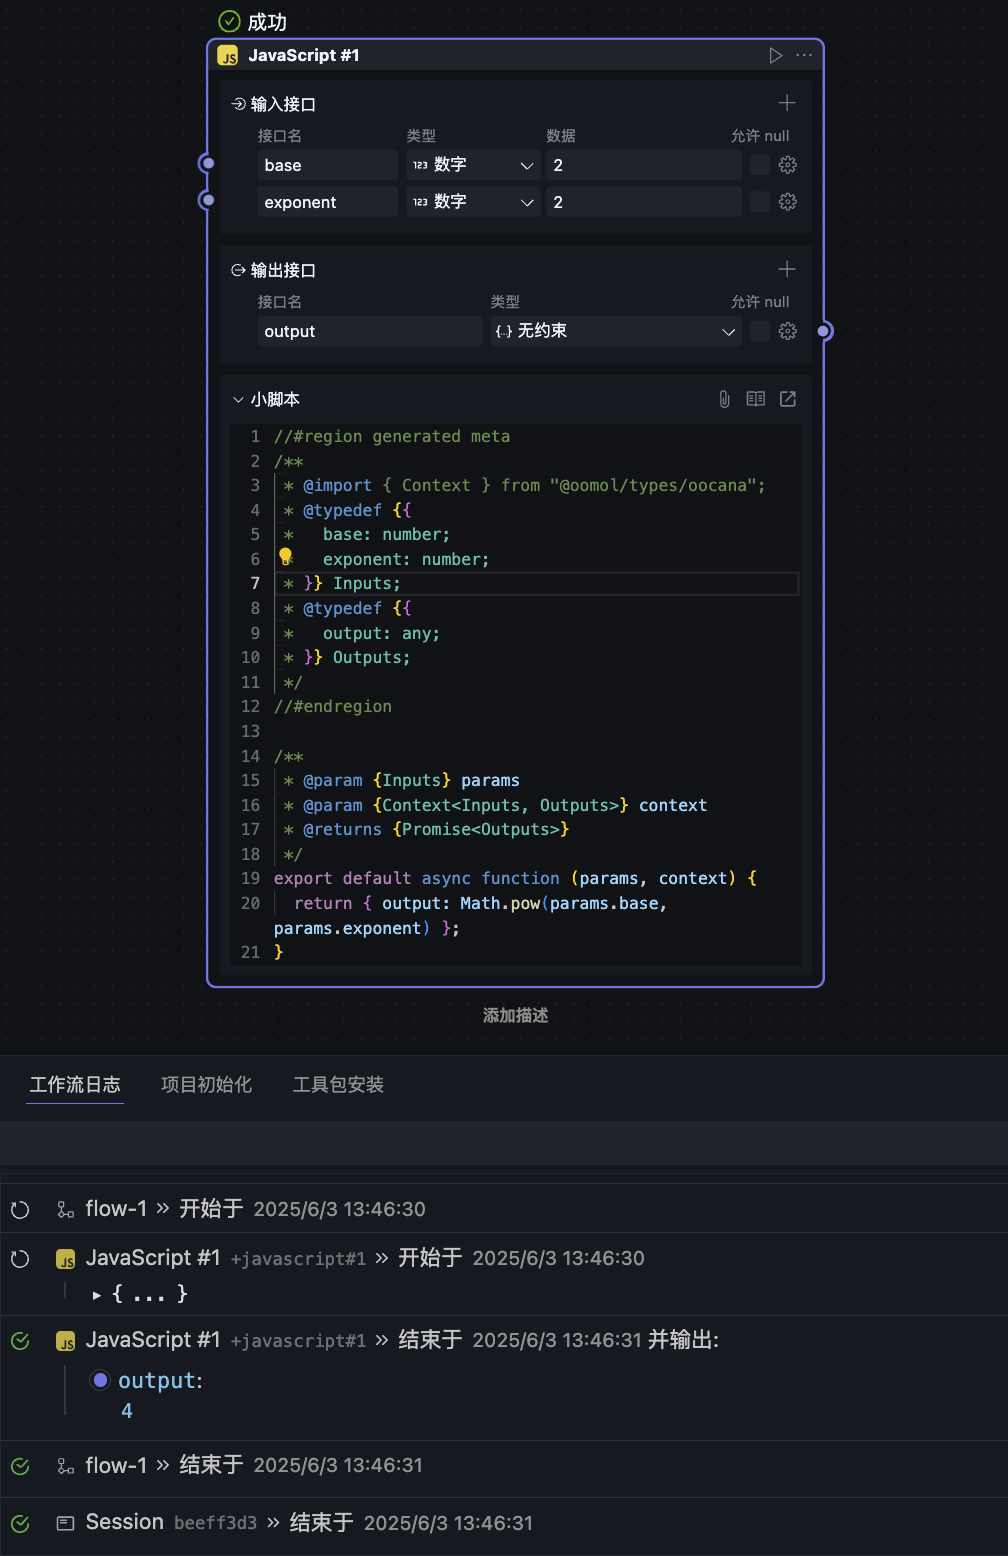The height and width of the screenshot is (1556, 1008).
Task: Switch to the 工具包安装 tab
Action: 338,1085
